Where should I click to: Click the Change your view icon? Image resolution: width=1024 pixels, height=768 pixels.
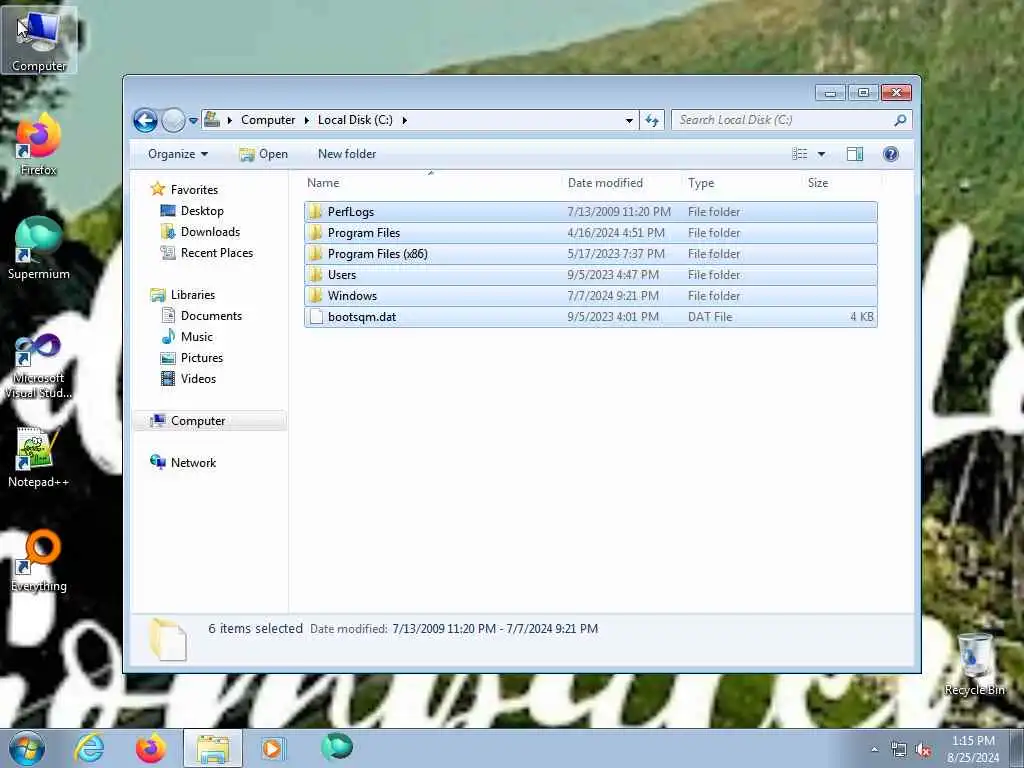point(799,154)
